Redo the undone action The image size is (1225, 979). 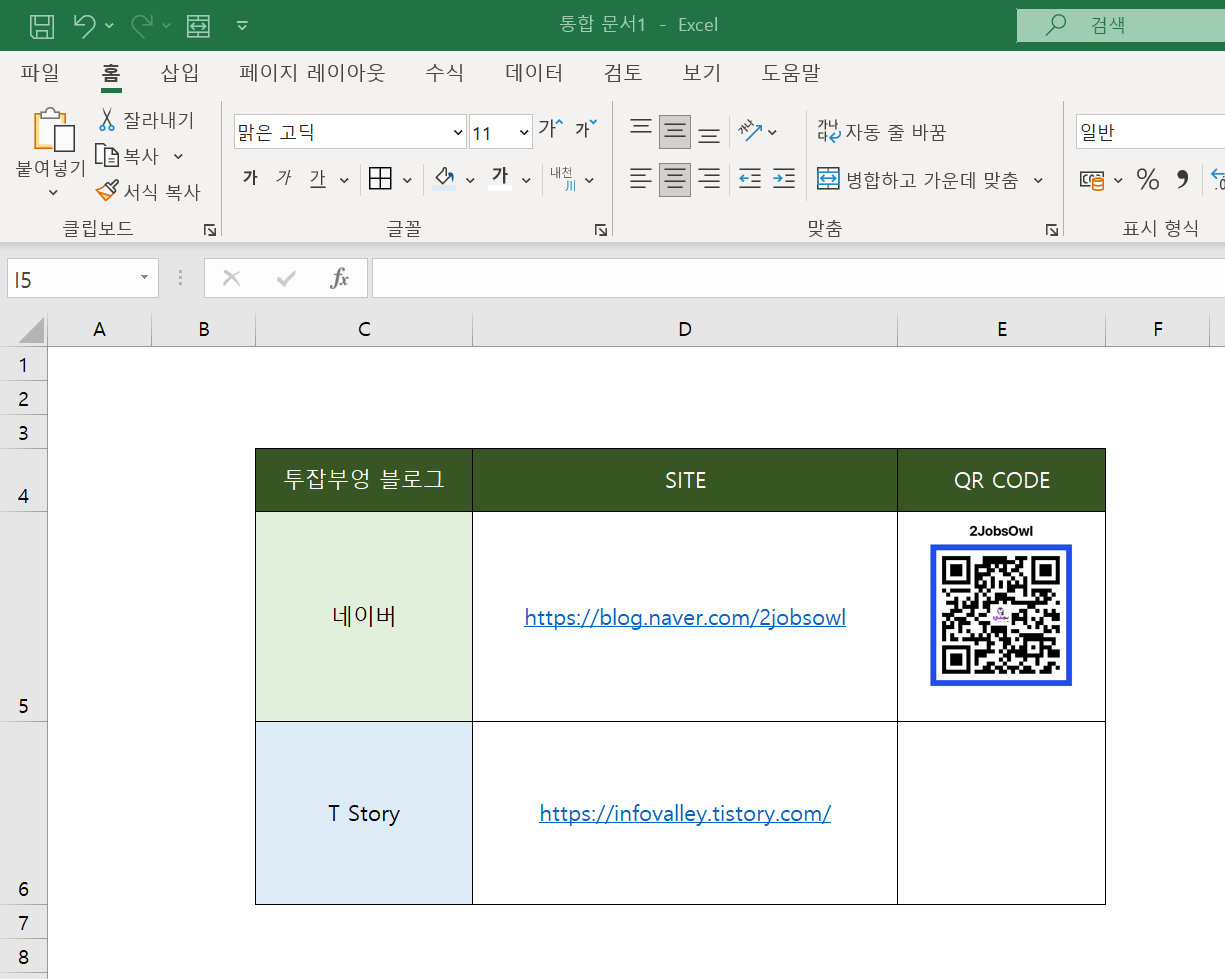point(142,25)
